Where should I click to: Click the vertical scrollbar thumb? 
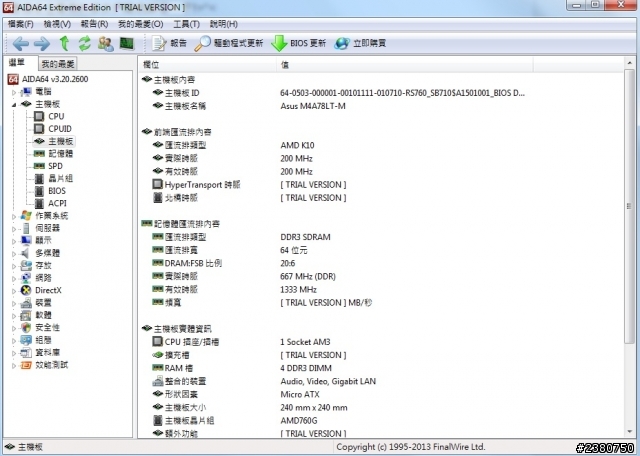(x=629, y=206)
